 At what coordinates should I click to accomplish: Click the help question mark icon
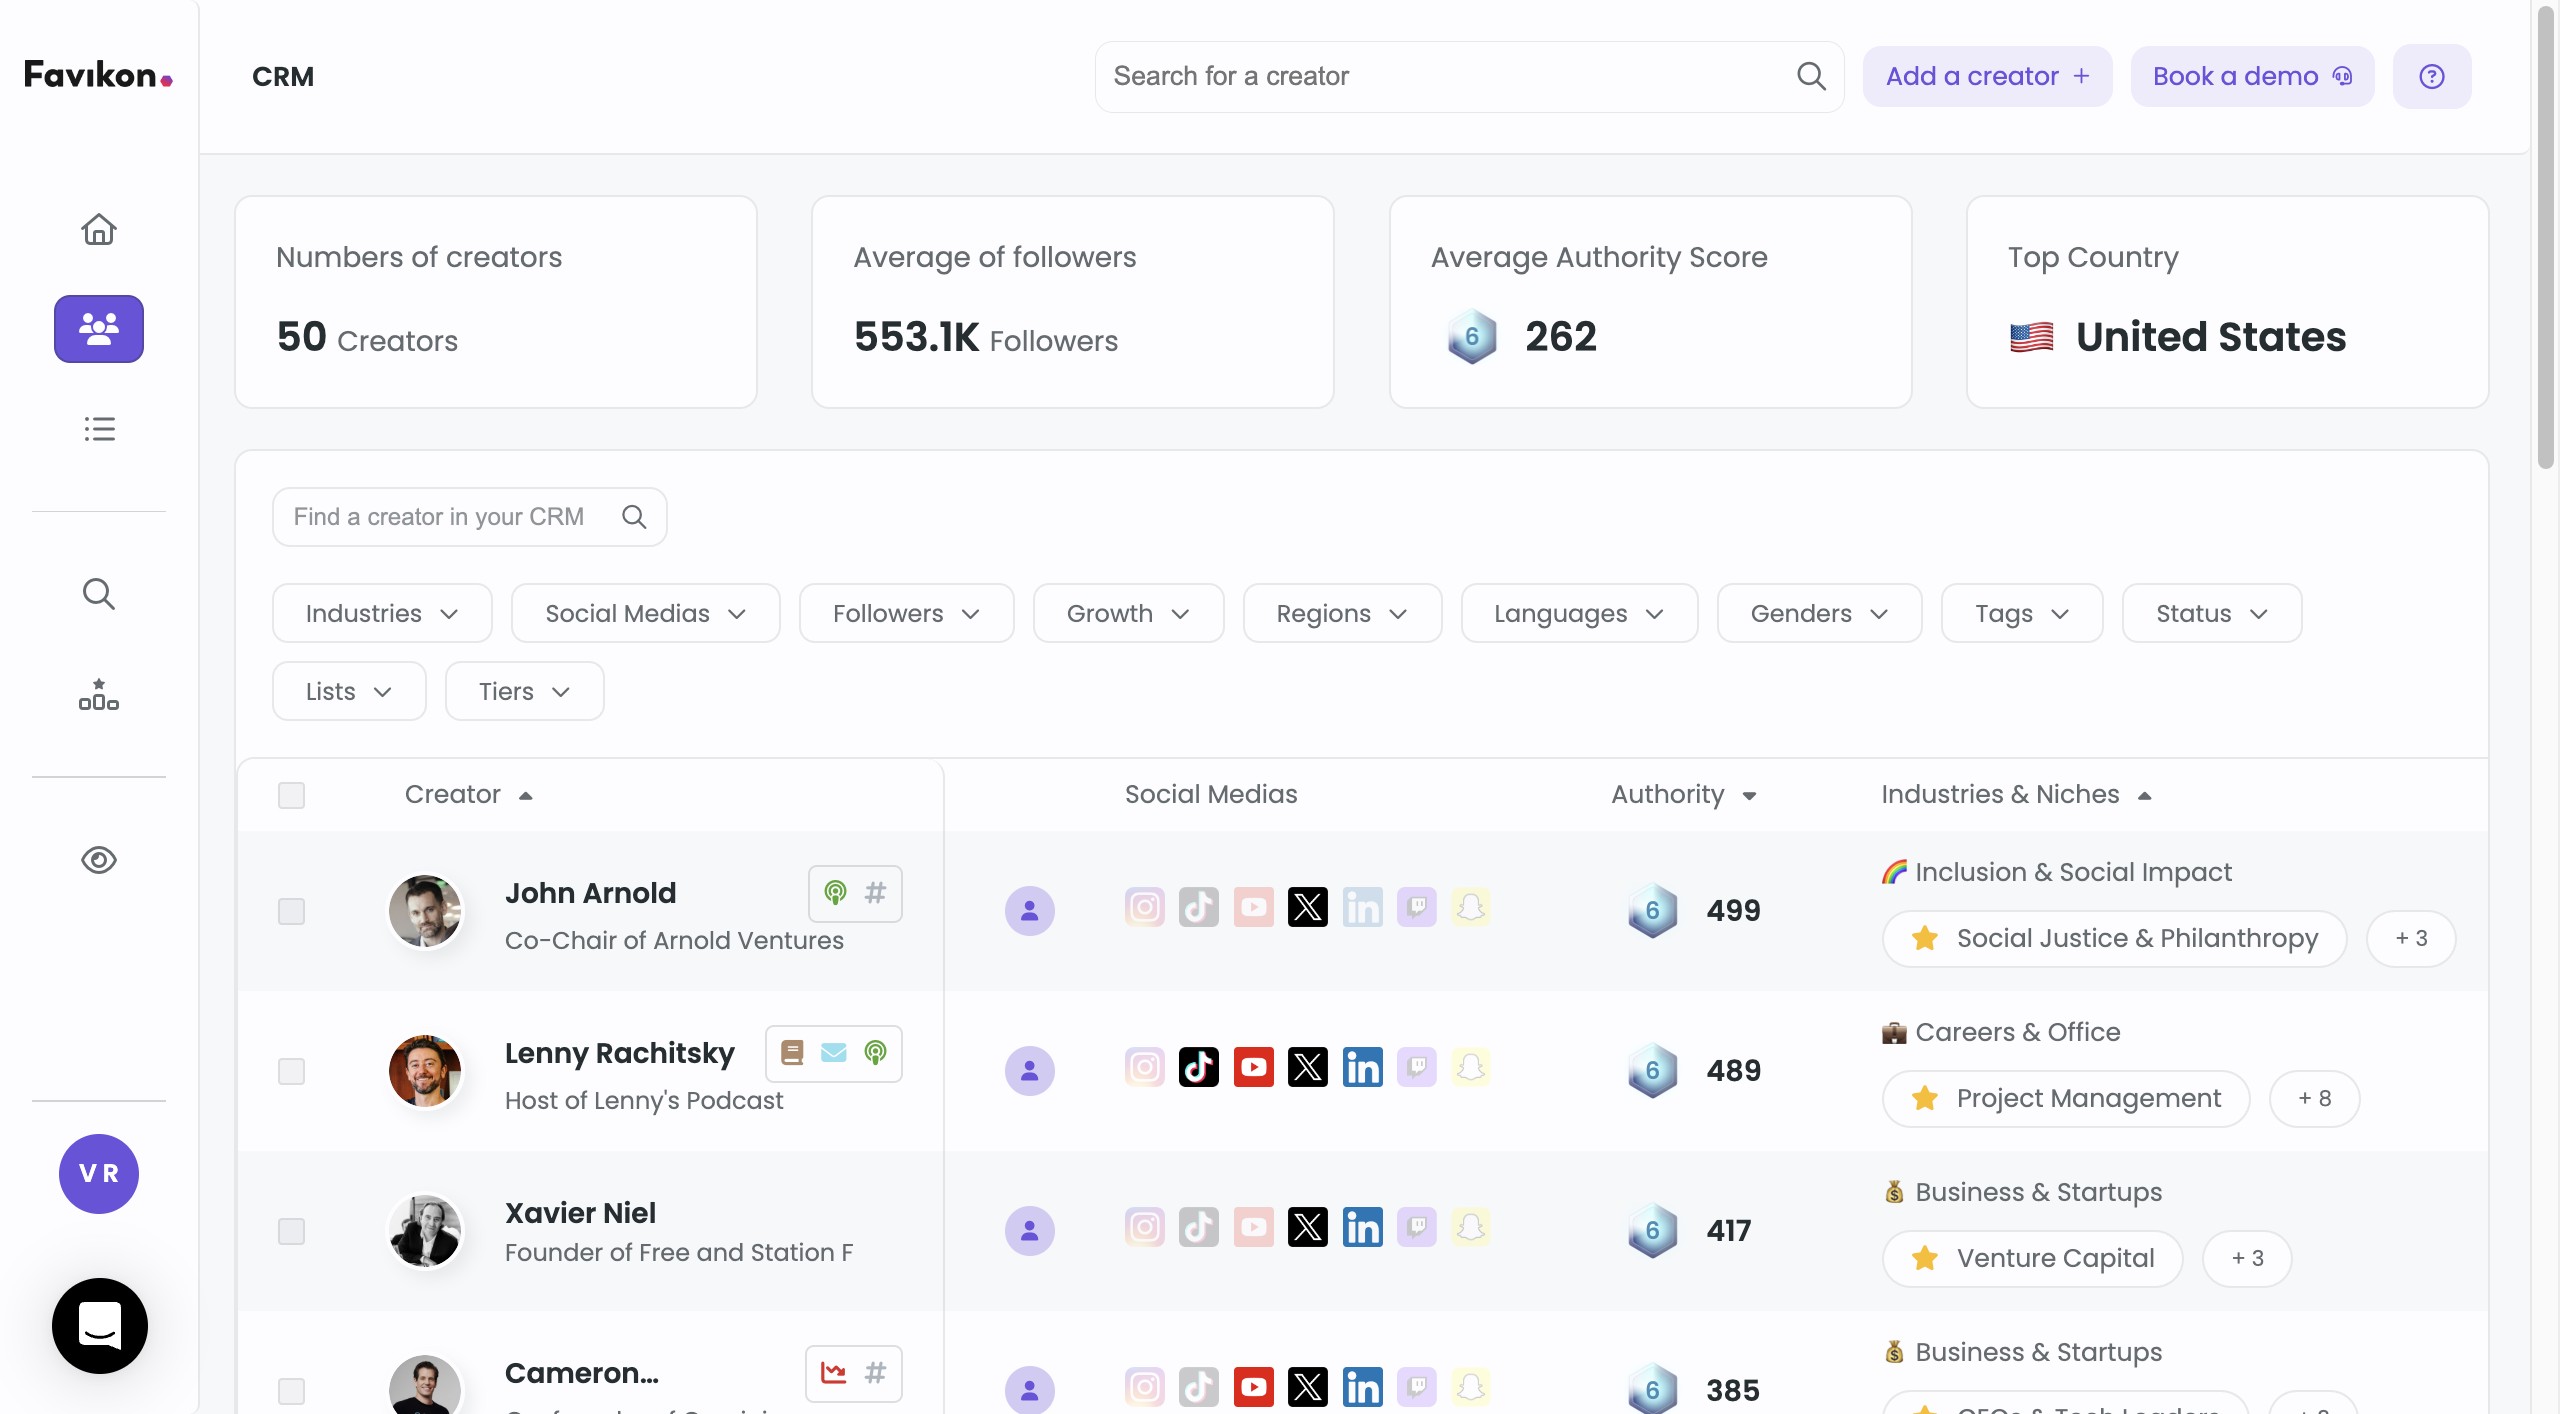pyautogui.click(x=2431, y=76)
